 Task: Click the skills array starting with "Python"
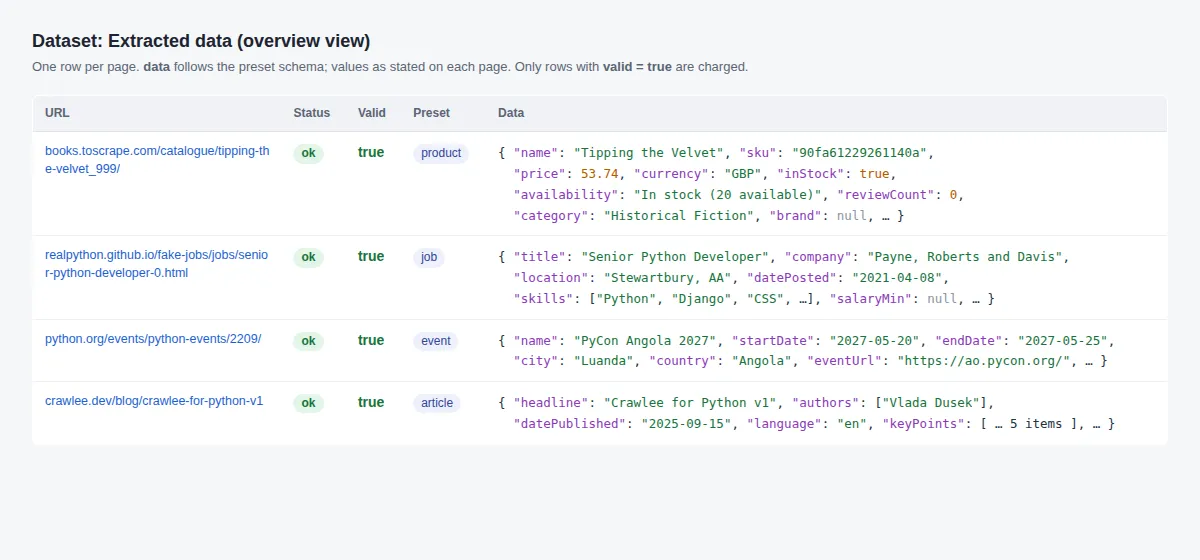click(704, 299)
